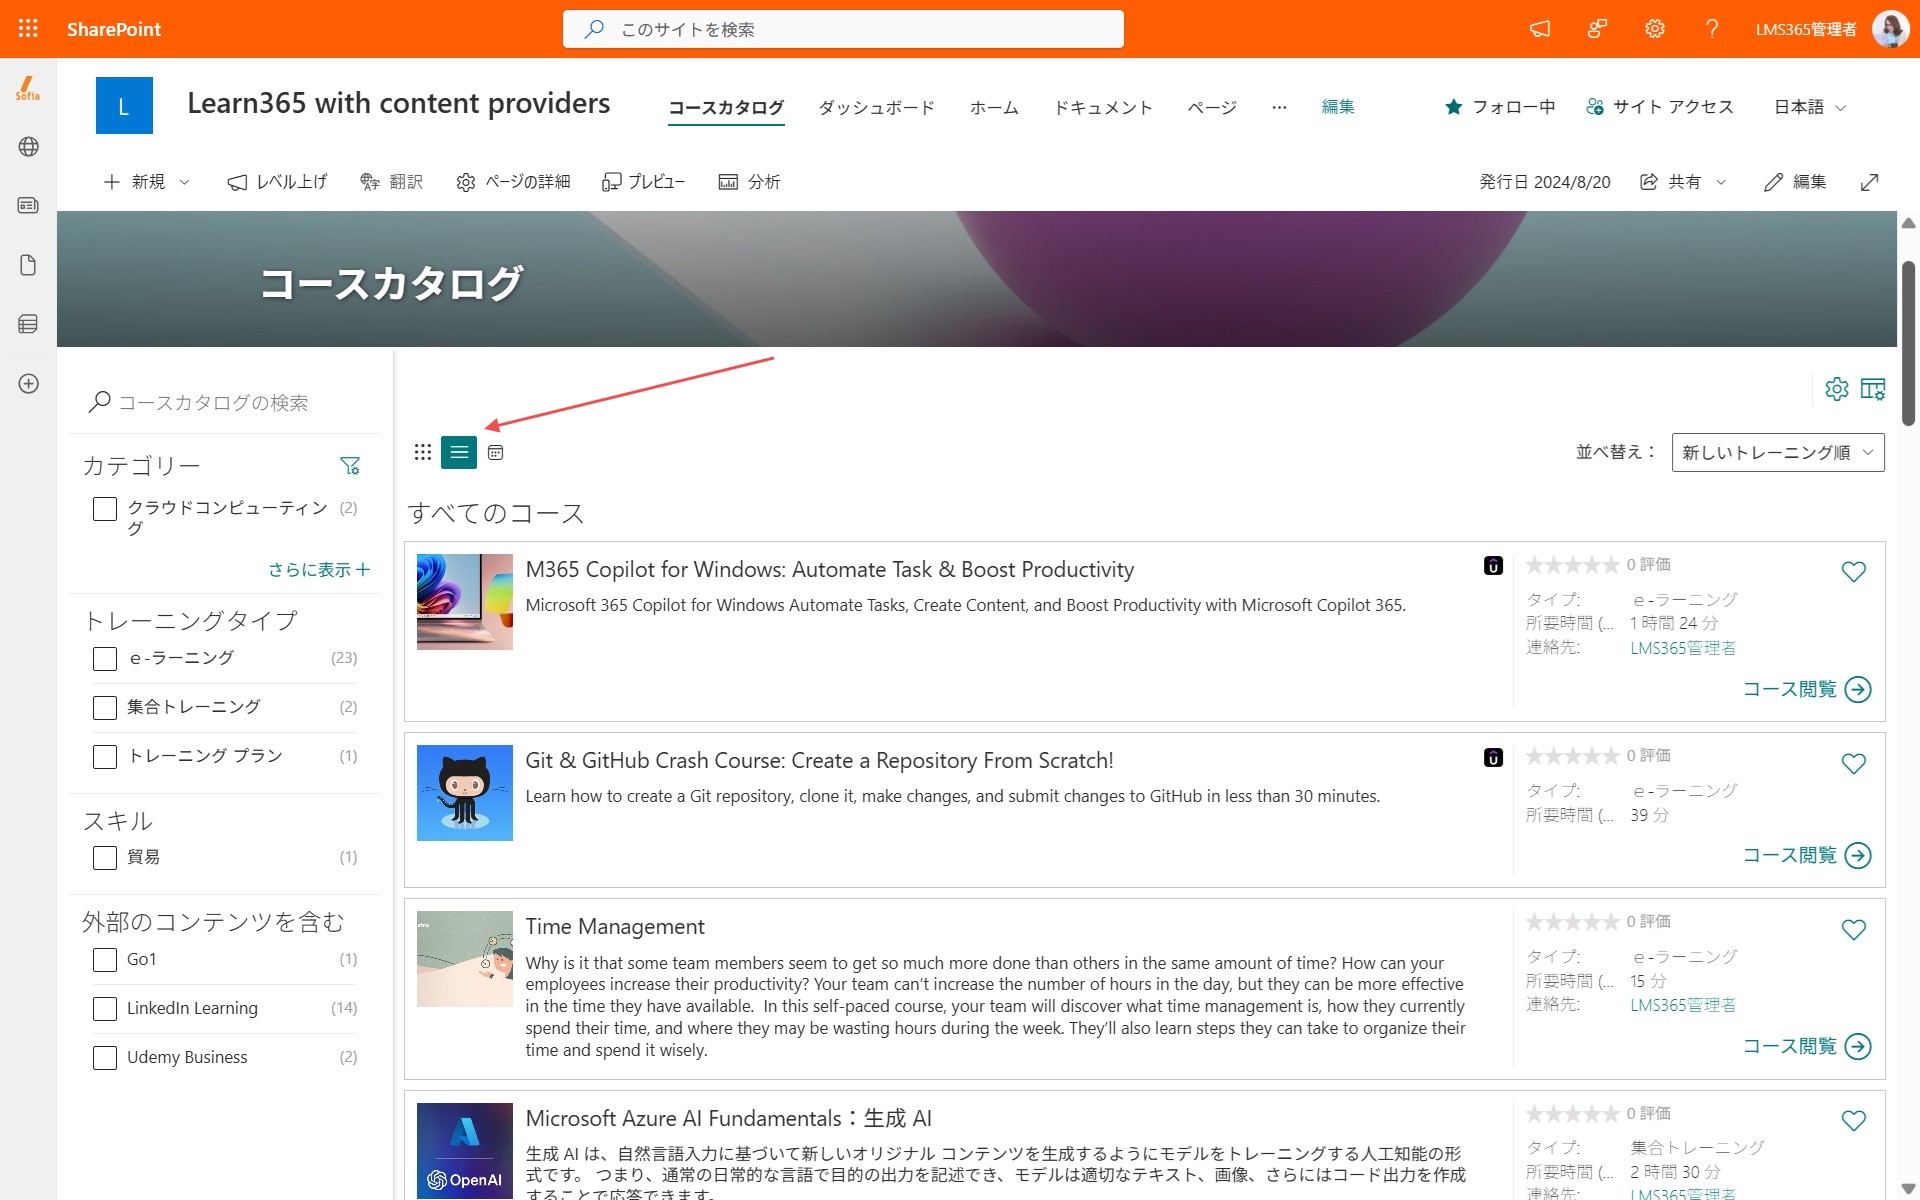Check the LinkedIn Learning provider box
This screenshot has width=1920, height=1200.
pyautogui.click(x=105, y=1009)
